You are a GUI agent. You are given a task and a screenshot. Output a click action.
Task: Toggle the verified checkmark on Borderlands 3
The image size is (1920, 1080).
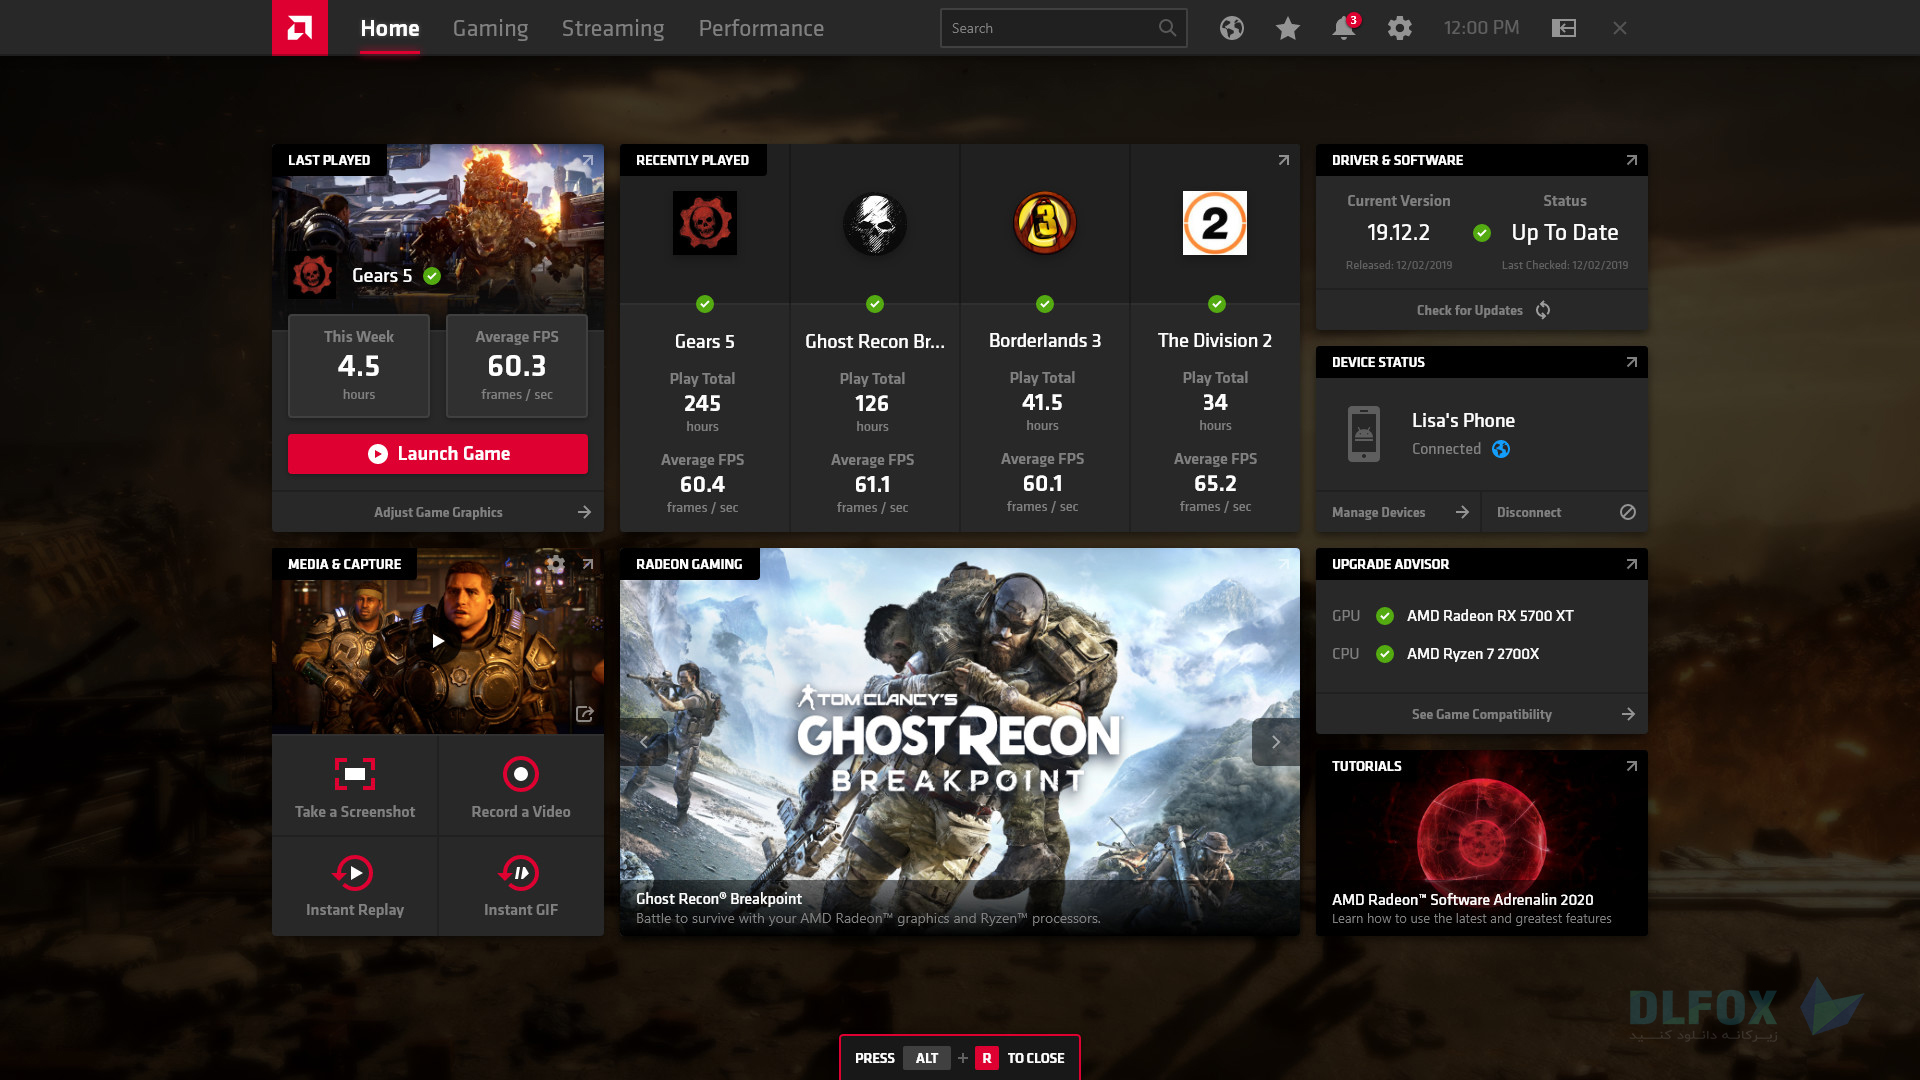coord(1043,305)
